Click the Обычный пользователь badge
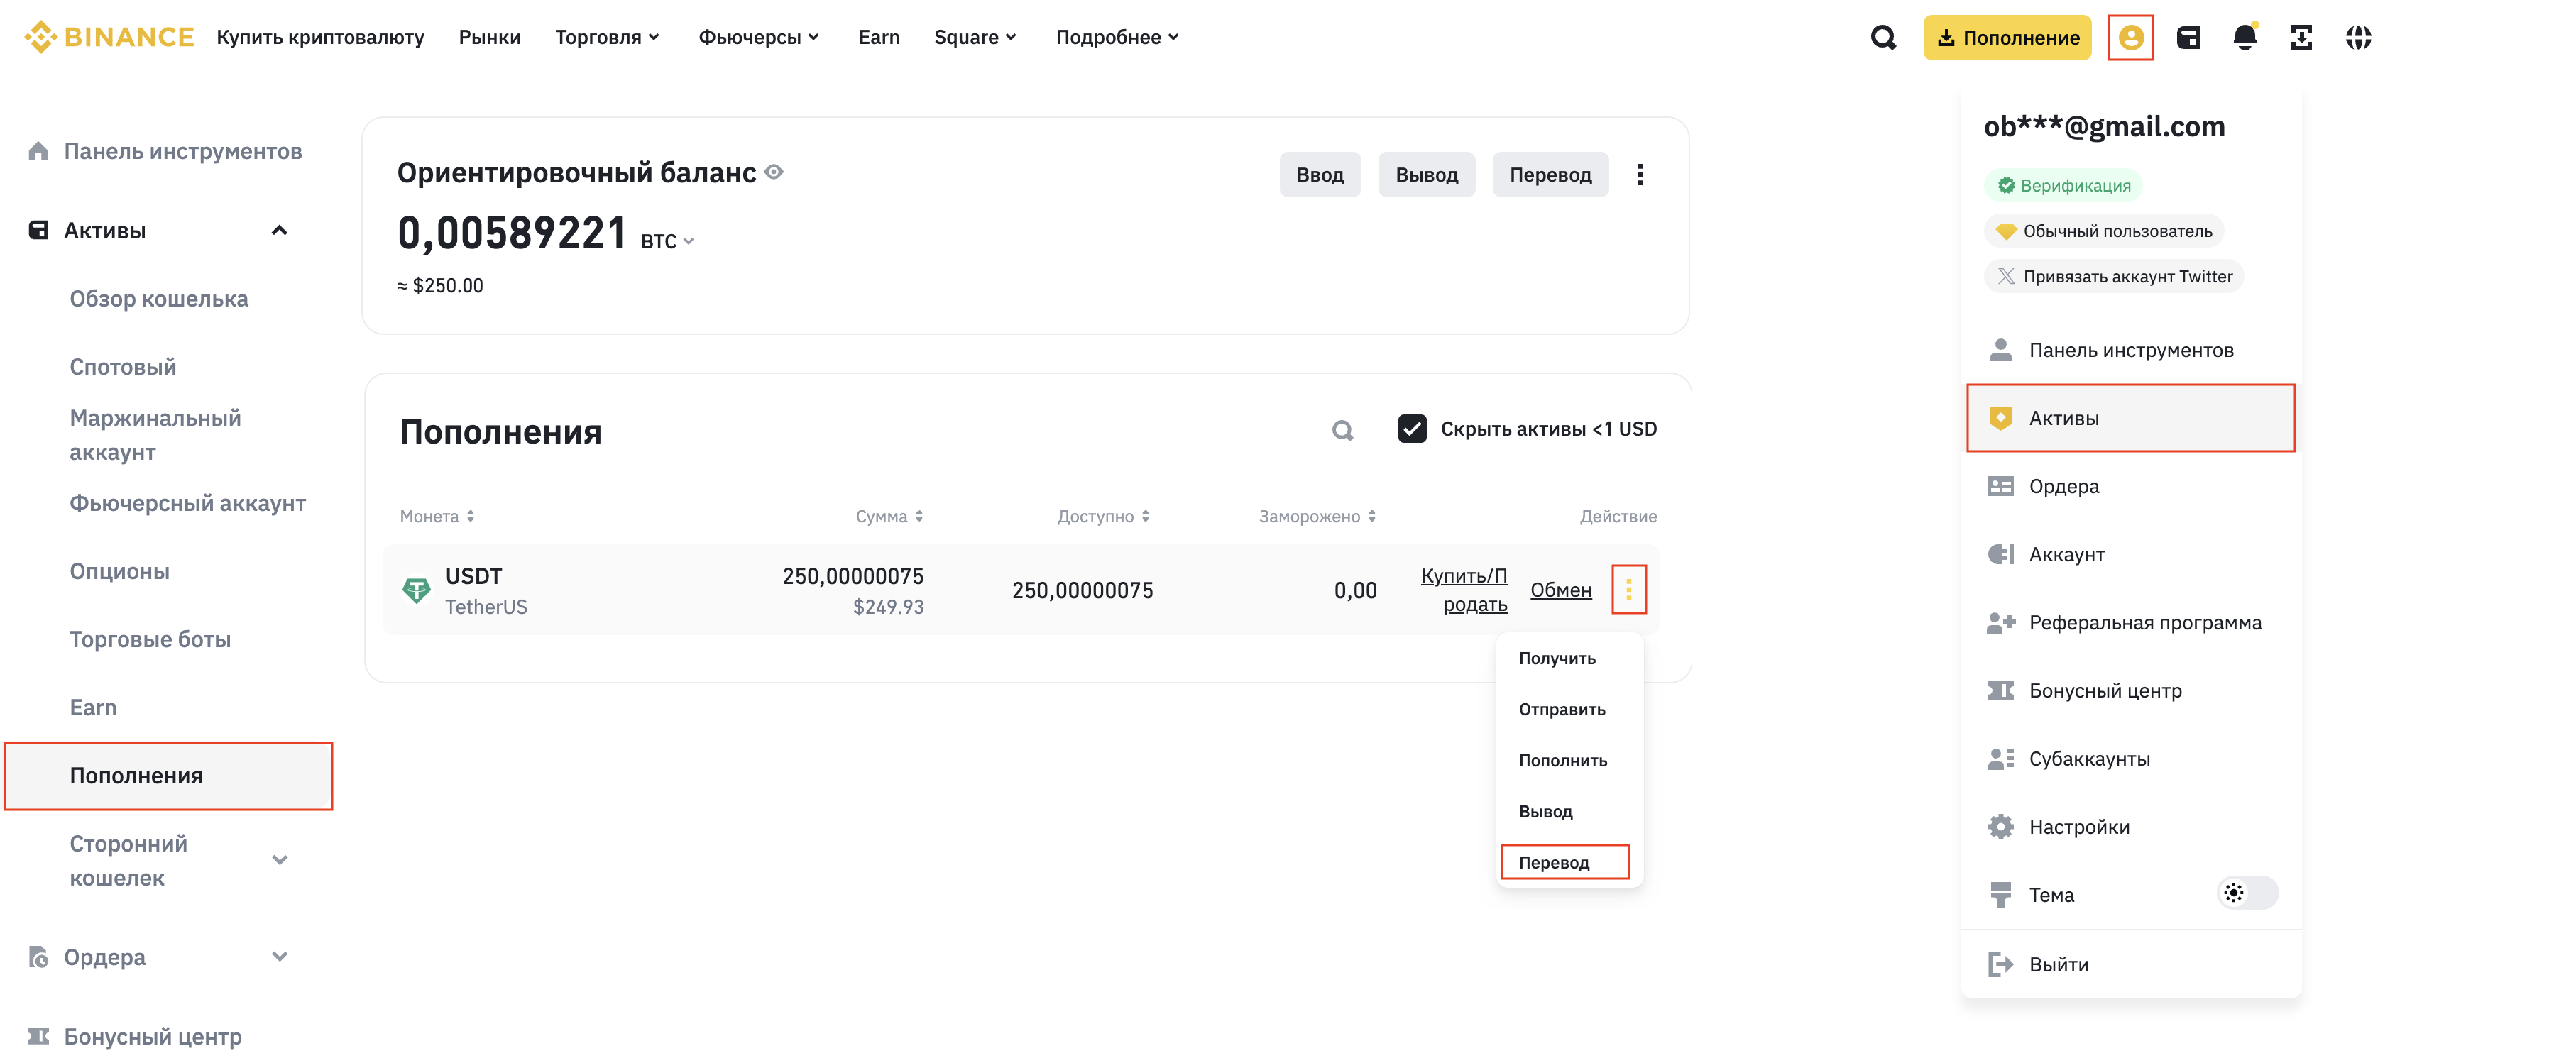Viewport: 2576px width, 1063px height. (2103, 231)
